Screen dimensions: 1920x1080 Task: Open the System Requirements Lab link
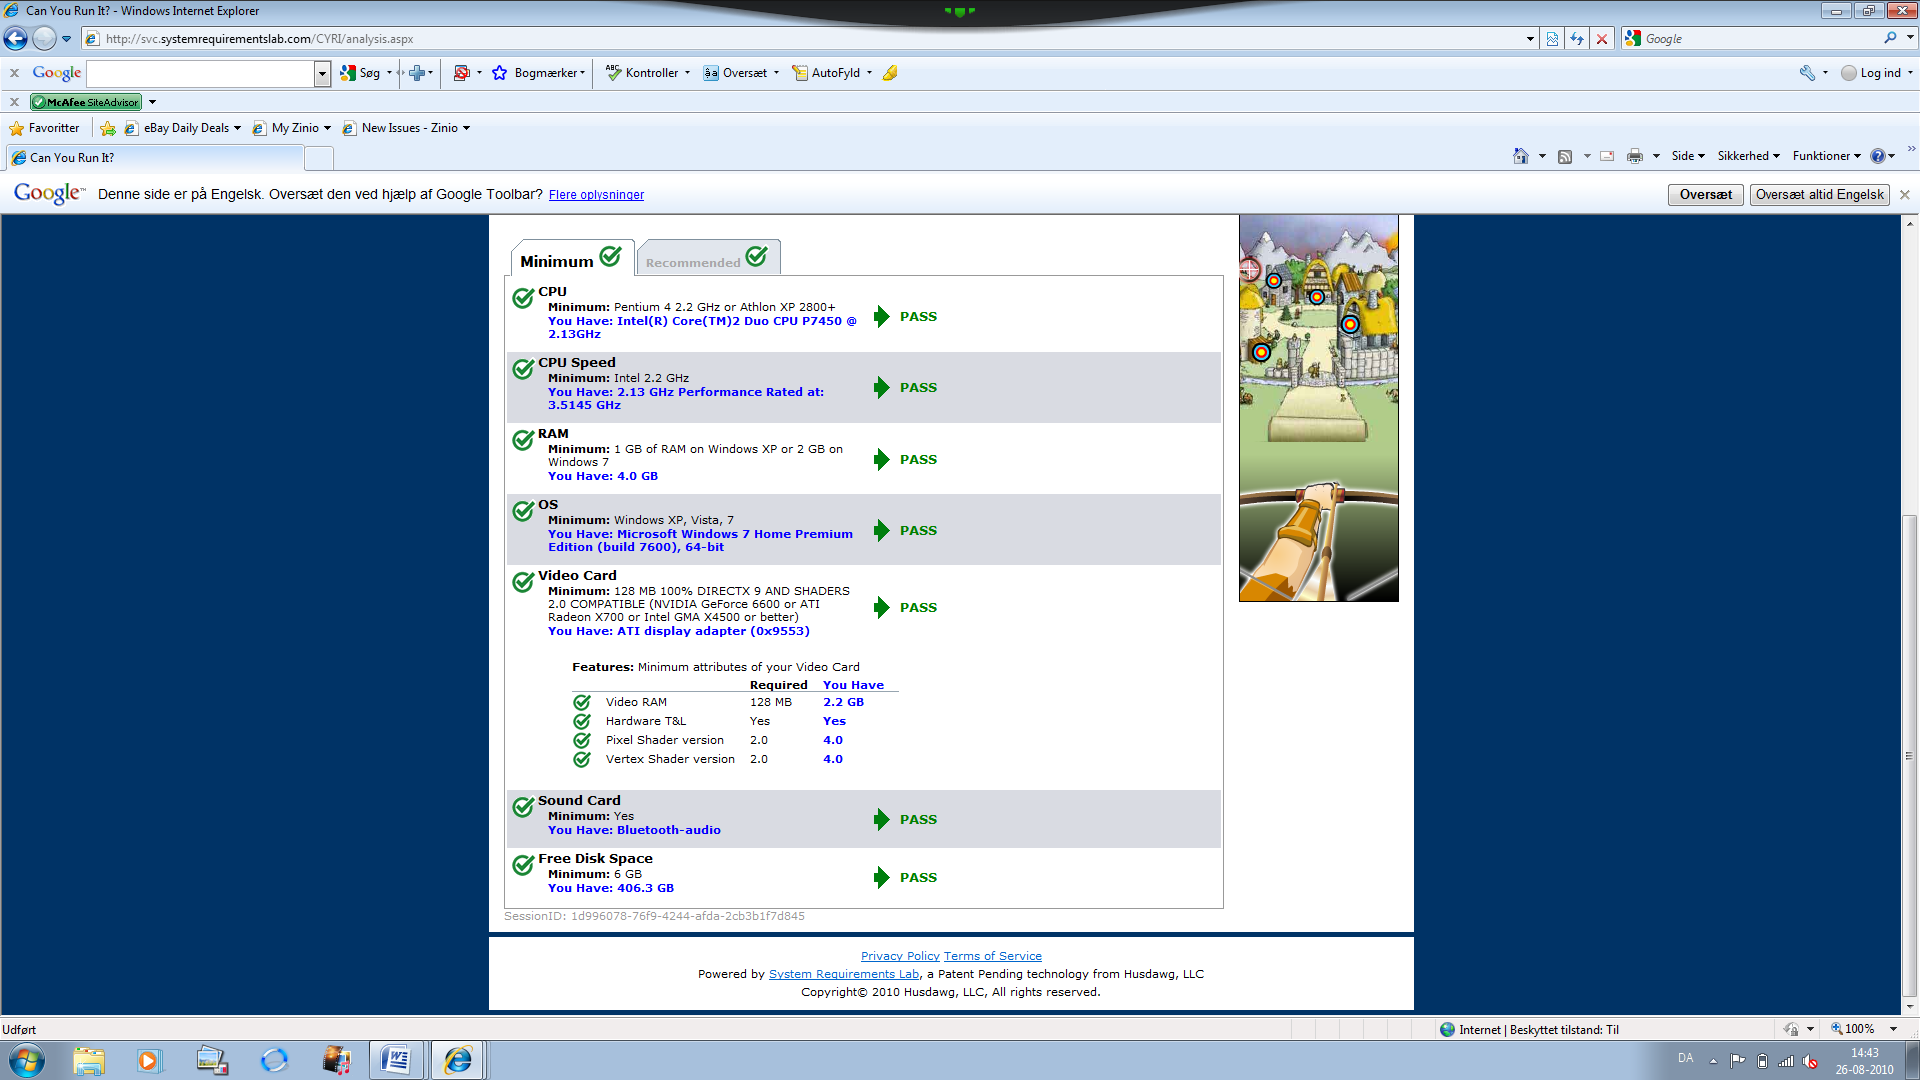(x=843, y=974)
